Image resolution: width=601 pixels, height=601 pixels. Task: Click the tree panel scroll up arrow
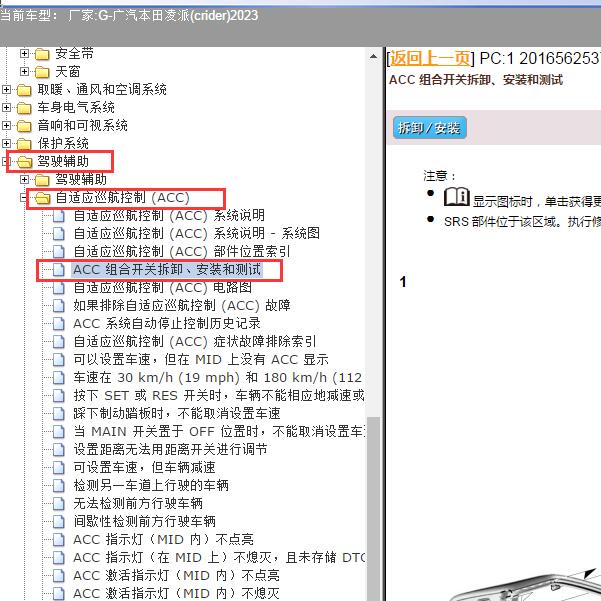(x=373, y=57)
